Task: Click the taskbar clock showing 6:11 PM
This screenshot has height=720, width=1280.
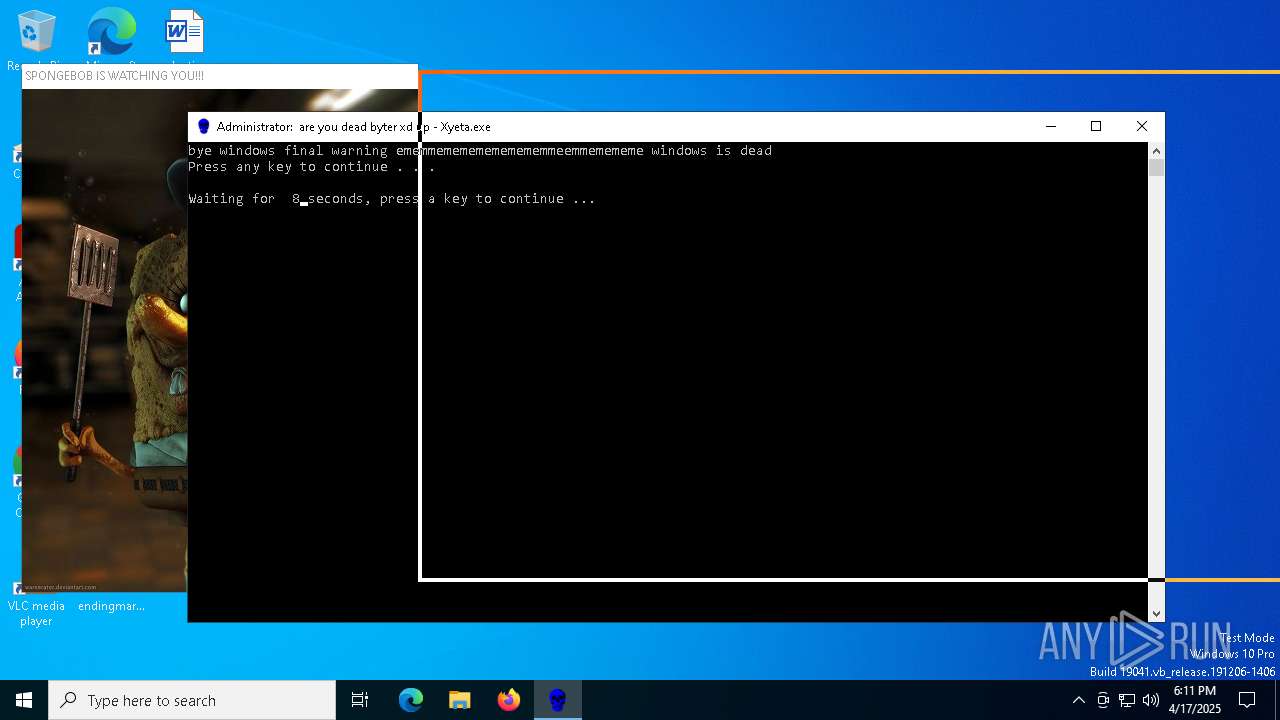Action: click(1195, 700)
